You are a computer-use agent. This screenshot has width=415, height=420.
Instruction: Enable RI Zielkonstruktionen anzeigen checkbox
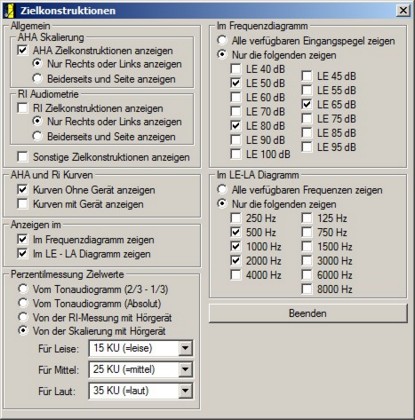pyautogui.click(x=22, y=108)
